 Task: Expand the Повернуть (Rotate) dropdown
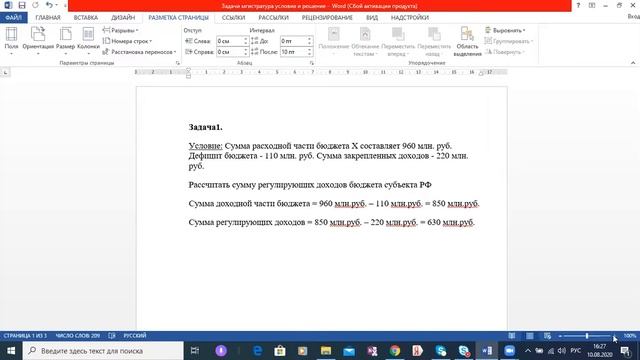point(504,52)
